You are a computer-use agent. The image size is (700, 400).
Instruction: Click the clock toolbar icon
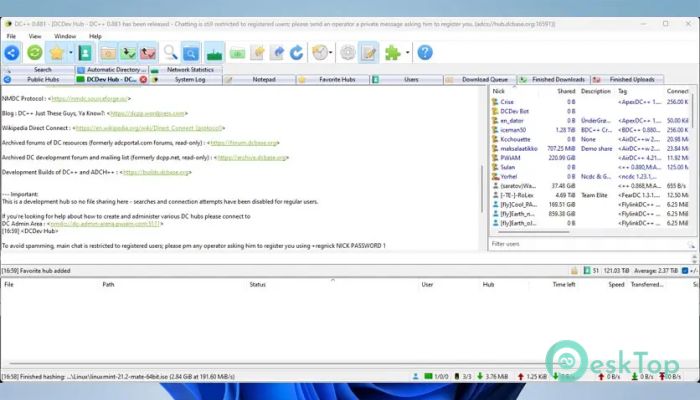click(x=320, y=53)
